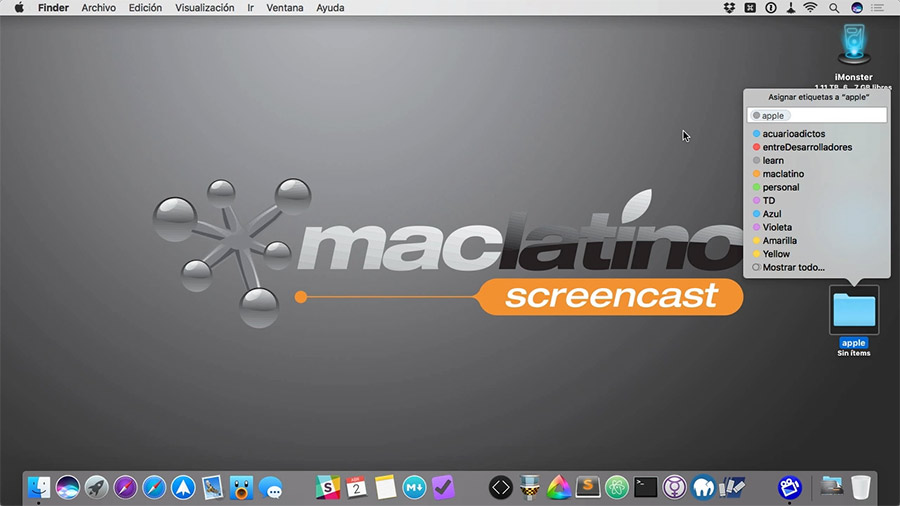The height and width of the screenshot is (506, 900).
Task: Open the dark blue tools icon in the Dock
Action: pyautogui.click(x=732, y=488)
